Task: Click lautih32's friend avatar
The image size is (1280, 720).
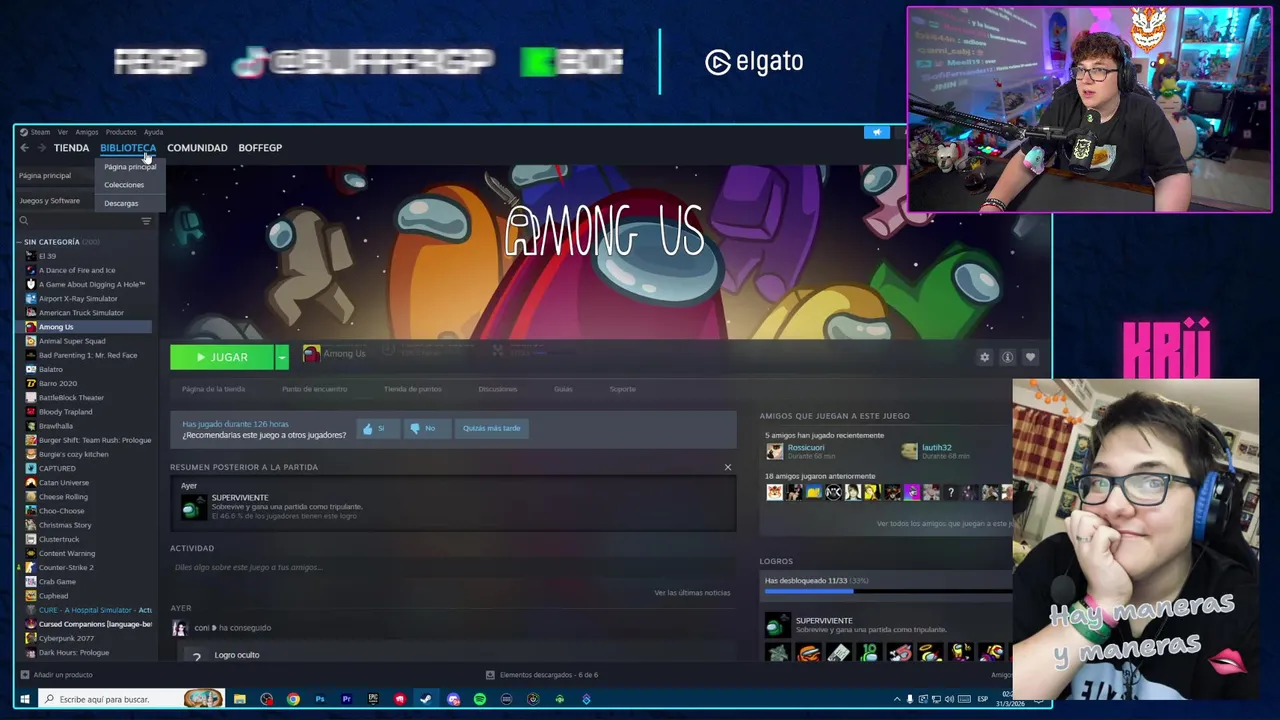Action: (x=909, y=452)
